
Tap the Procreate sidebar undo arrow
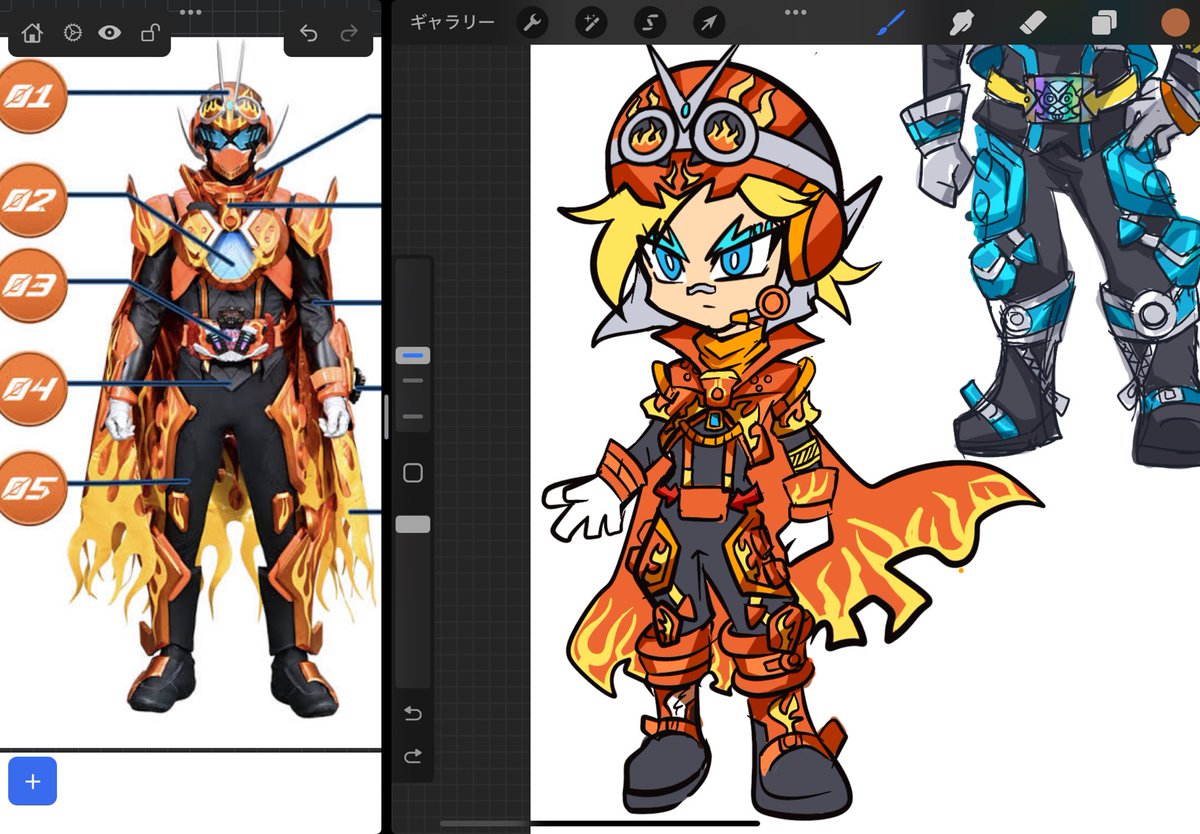[x=413, y=714]
